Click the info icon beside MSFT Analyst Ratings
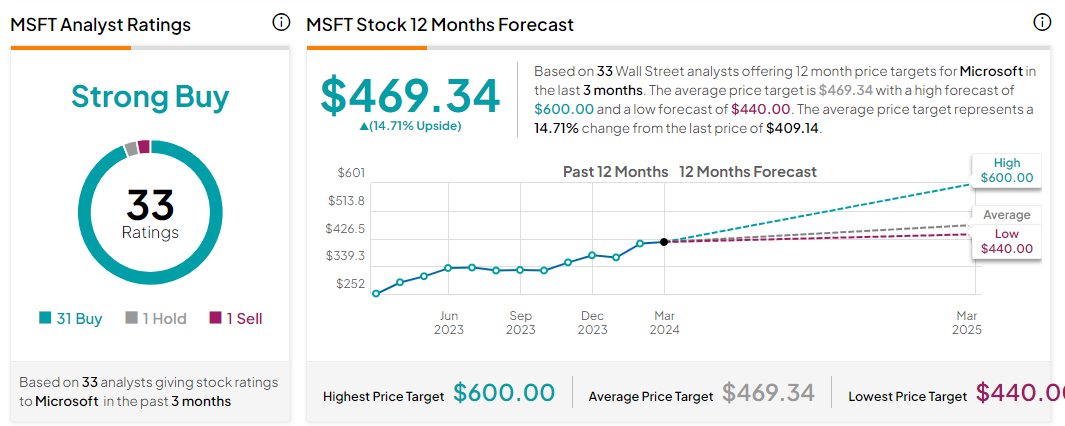1065x426 pixels. pyautogui.click(x=281, y=23)
